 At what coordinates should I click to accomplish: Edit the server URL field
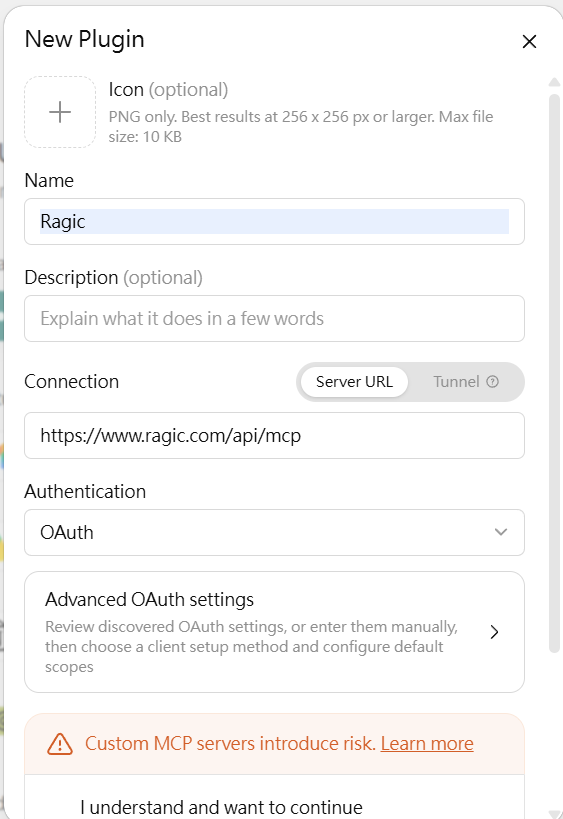274,436
